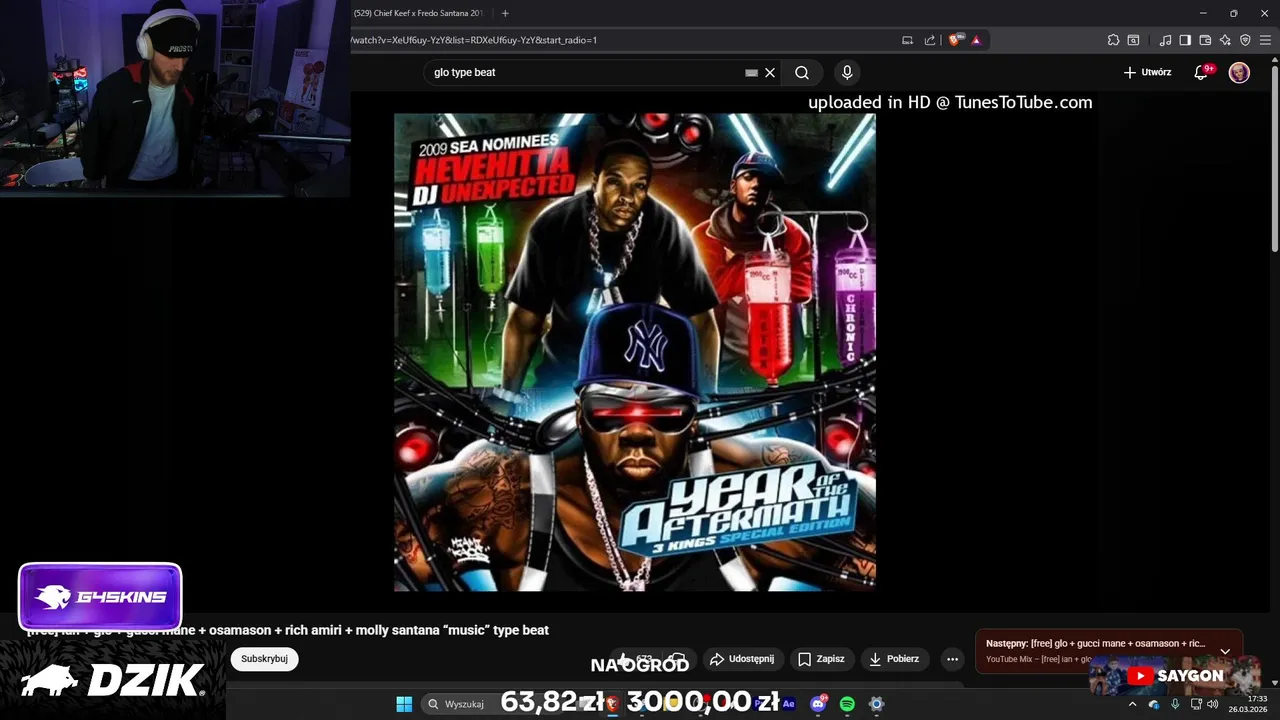Open After Effects from the taskbar
The height and width of the screenshot is (720, 1280).
(788, 704)
